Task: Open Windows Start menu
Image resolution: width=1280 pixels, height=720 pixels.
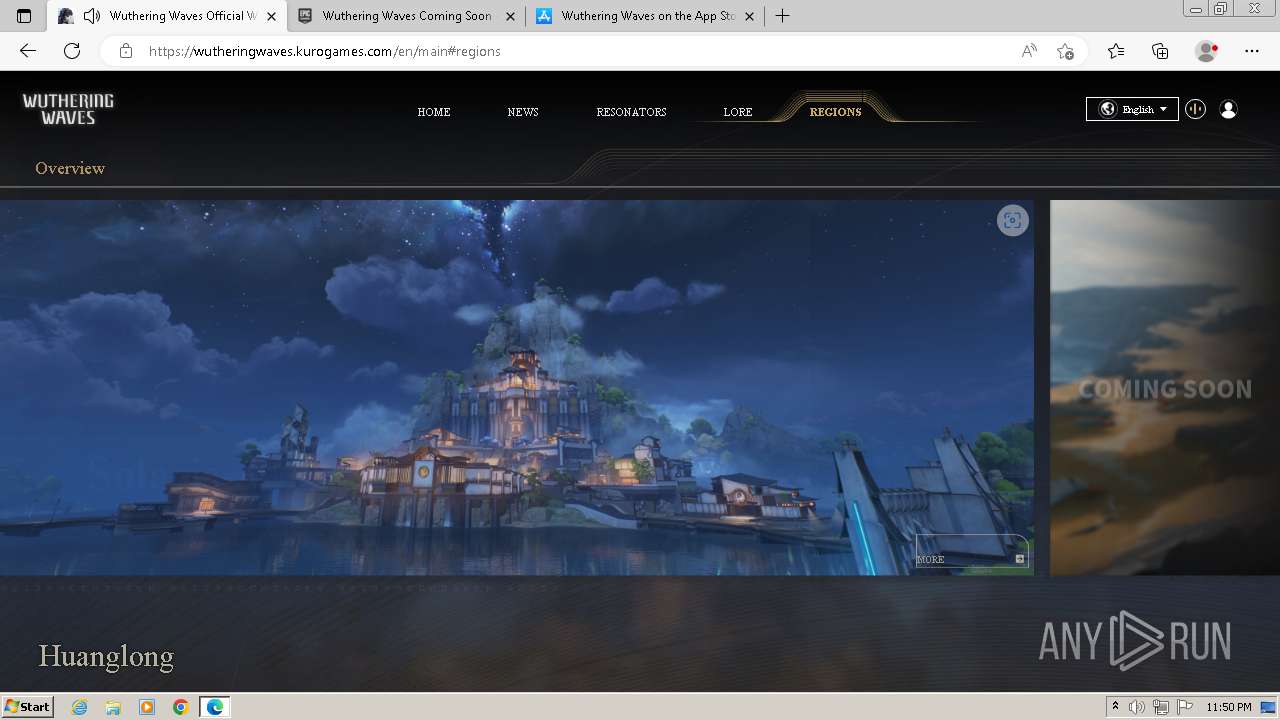Action: click(x=28, y=706)
